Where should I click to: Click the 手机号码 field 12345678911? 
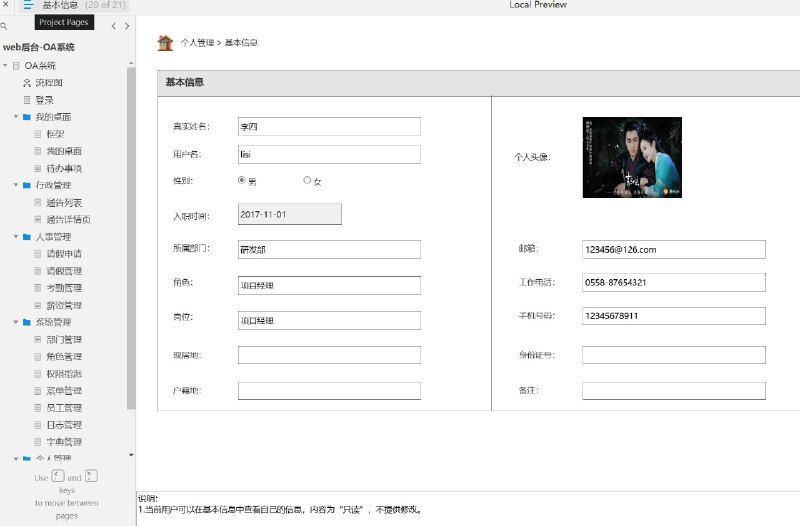(x=673, y=316)
